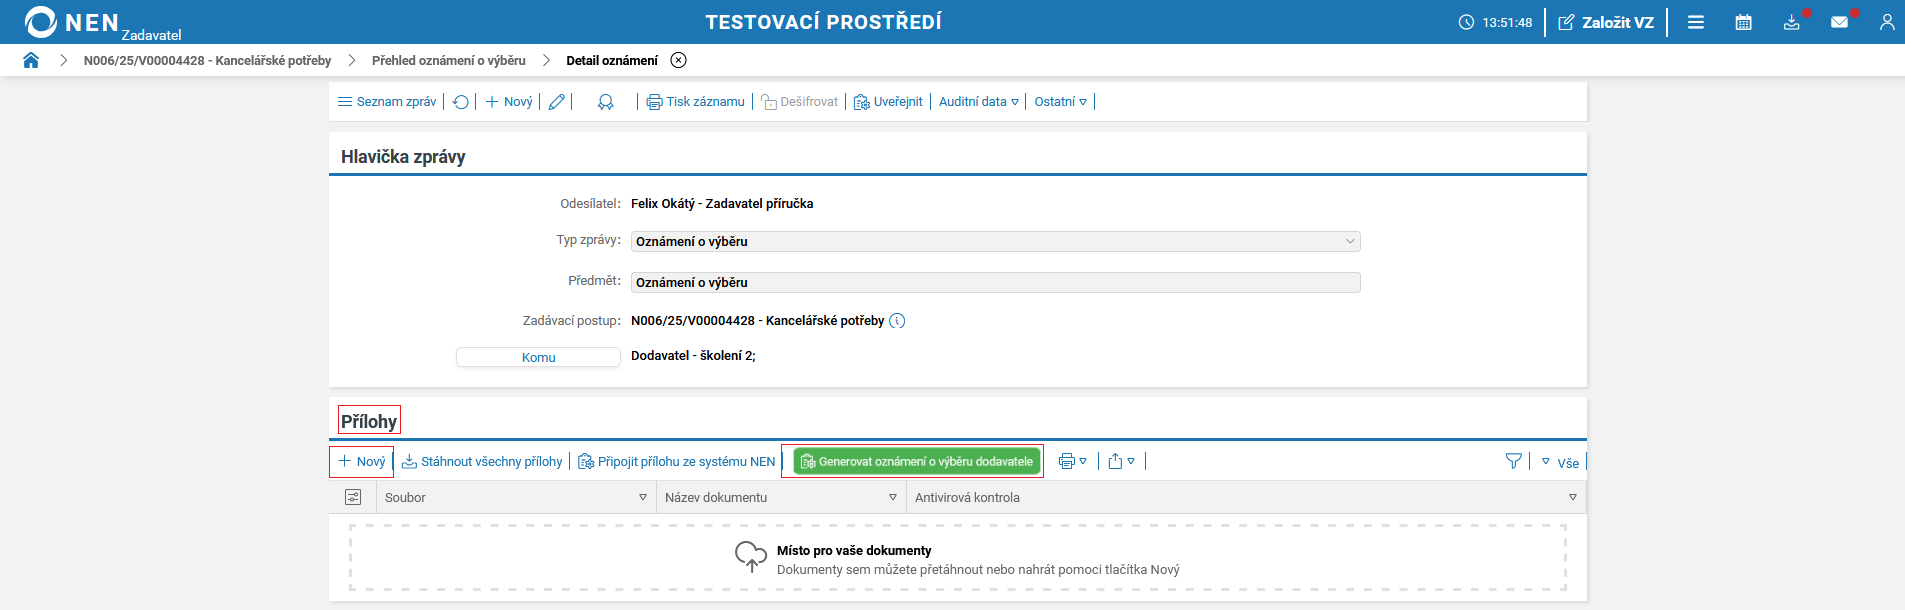Click the filter funnel icon in Přílohy

pyautogui.click(x=1513, y=461)
